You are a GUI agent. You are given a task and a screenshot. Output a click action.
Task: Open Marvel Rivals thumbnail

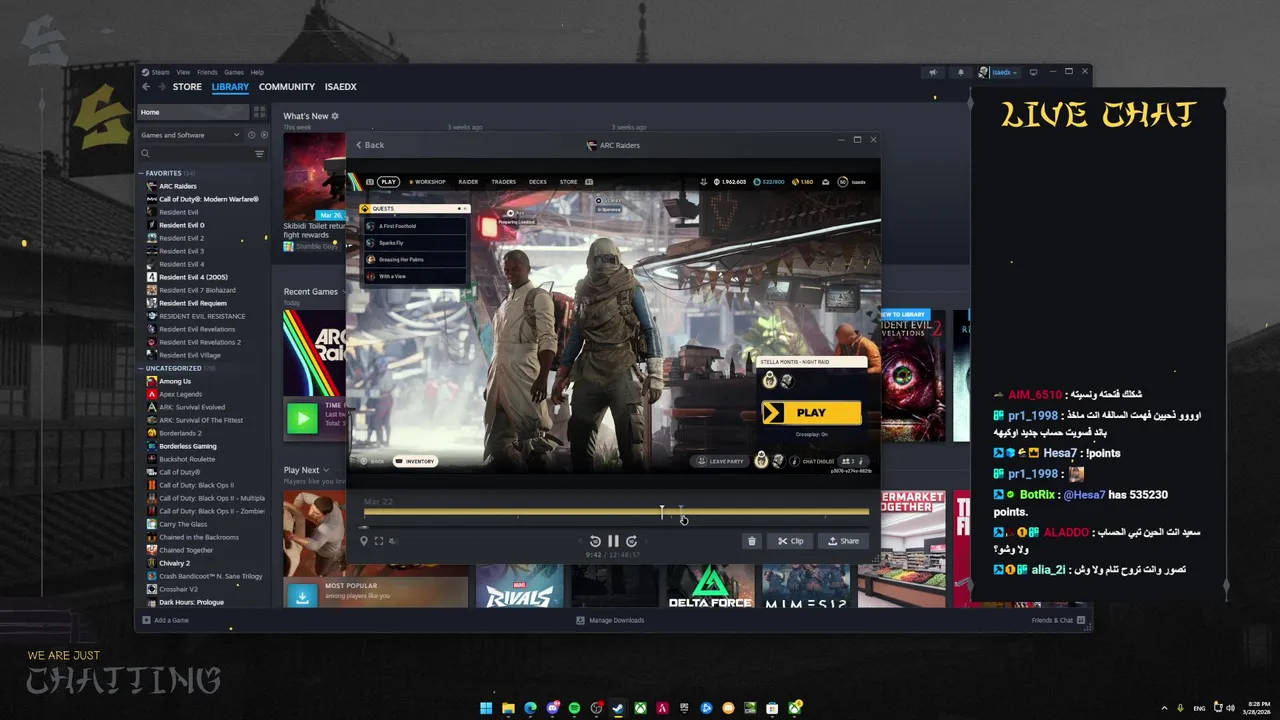tap(518, 586)
